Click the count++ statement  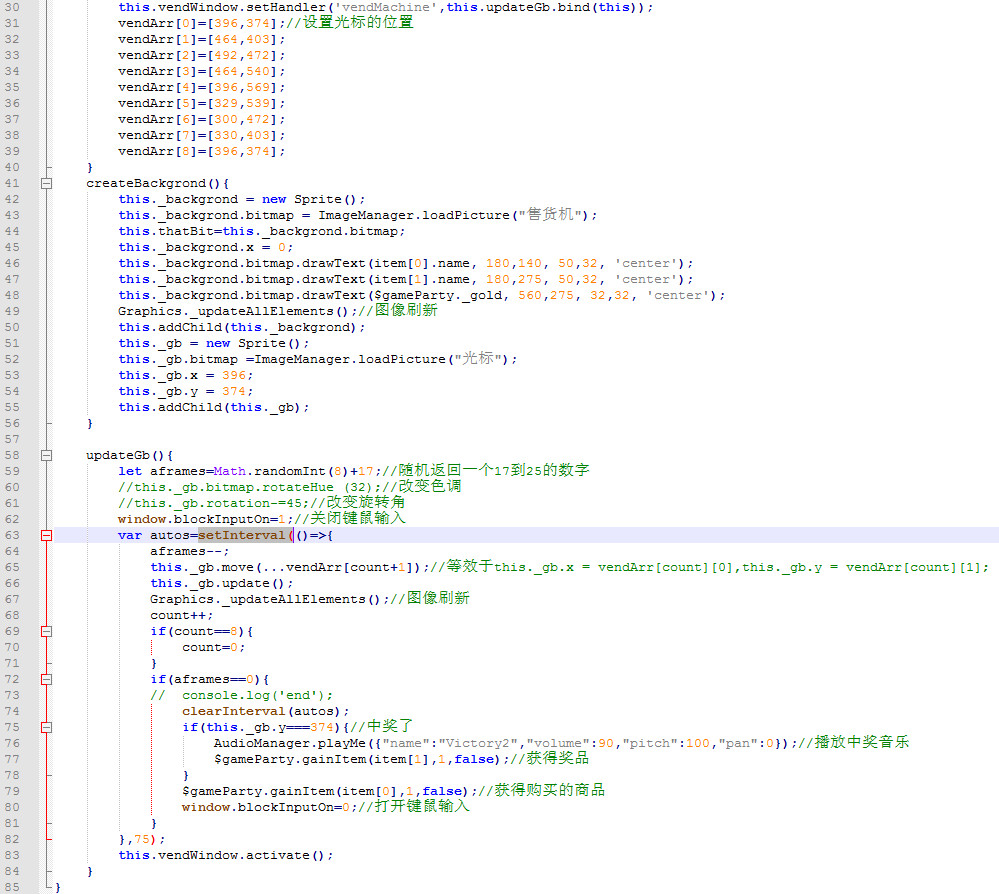pyautogui.click(x=182, y=616)
